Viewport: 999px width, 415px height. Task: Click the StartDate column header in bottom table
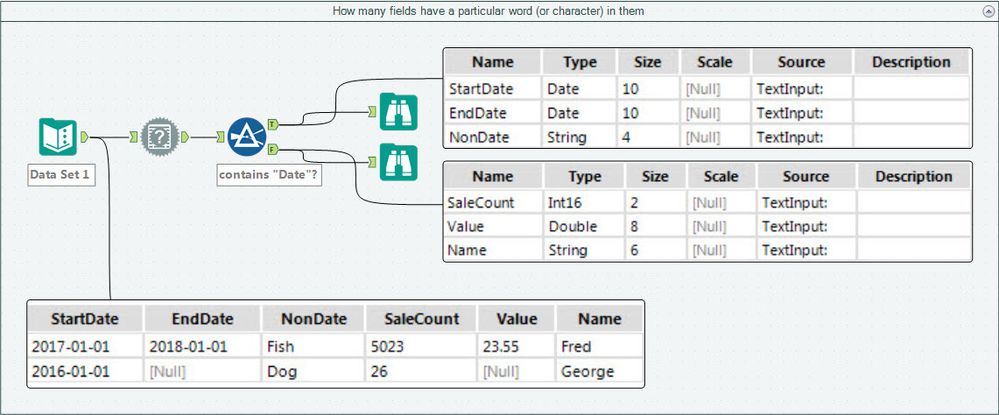(x=85, y=319)
